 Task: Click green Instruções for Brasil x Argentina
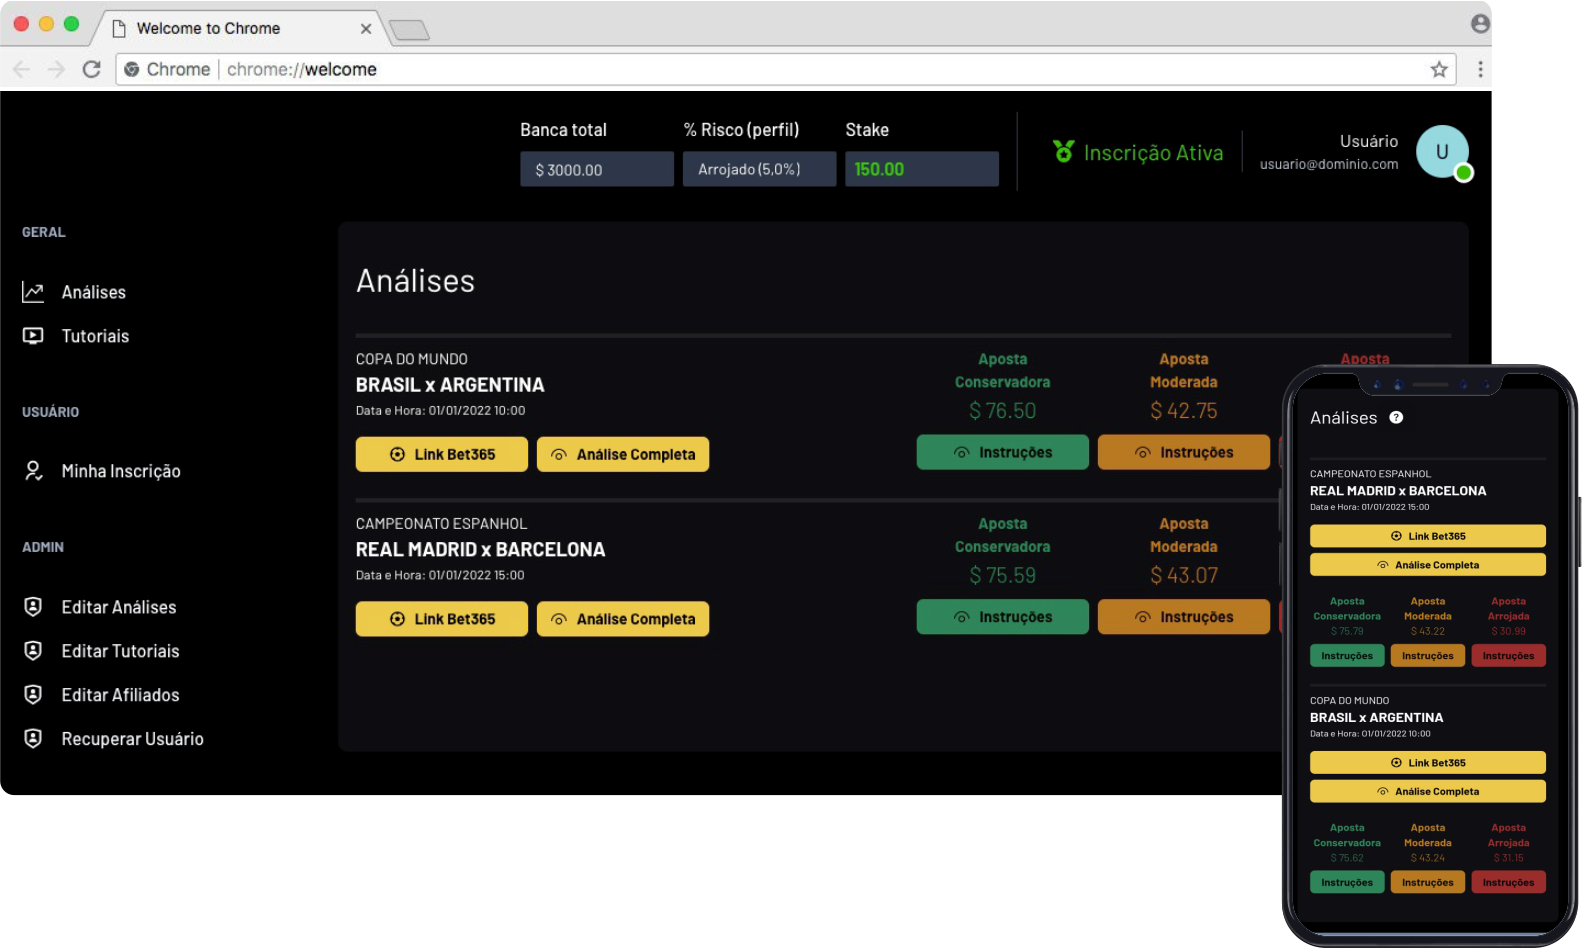(1002, 452)
